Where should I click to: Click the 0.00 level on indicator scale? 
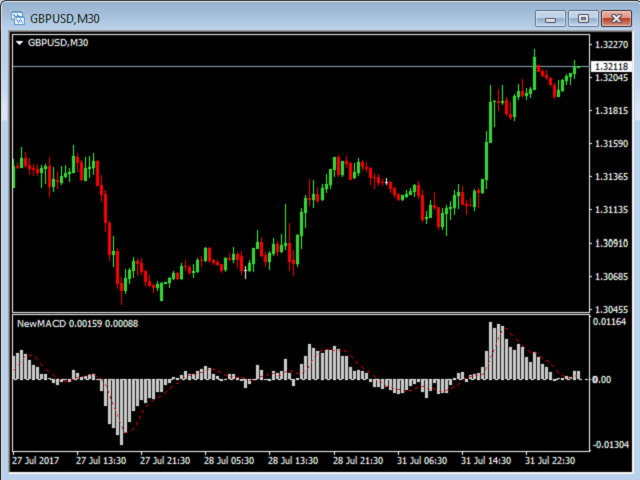601,380
